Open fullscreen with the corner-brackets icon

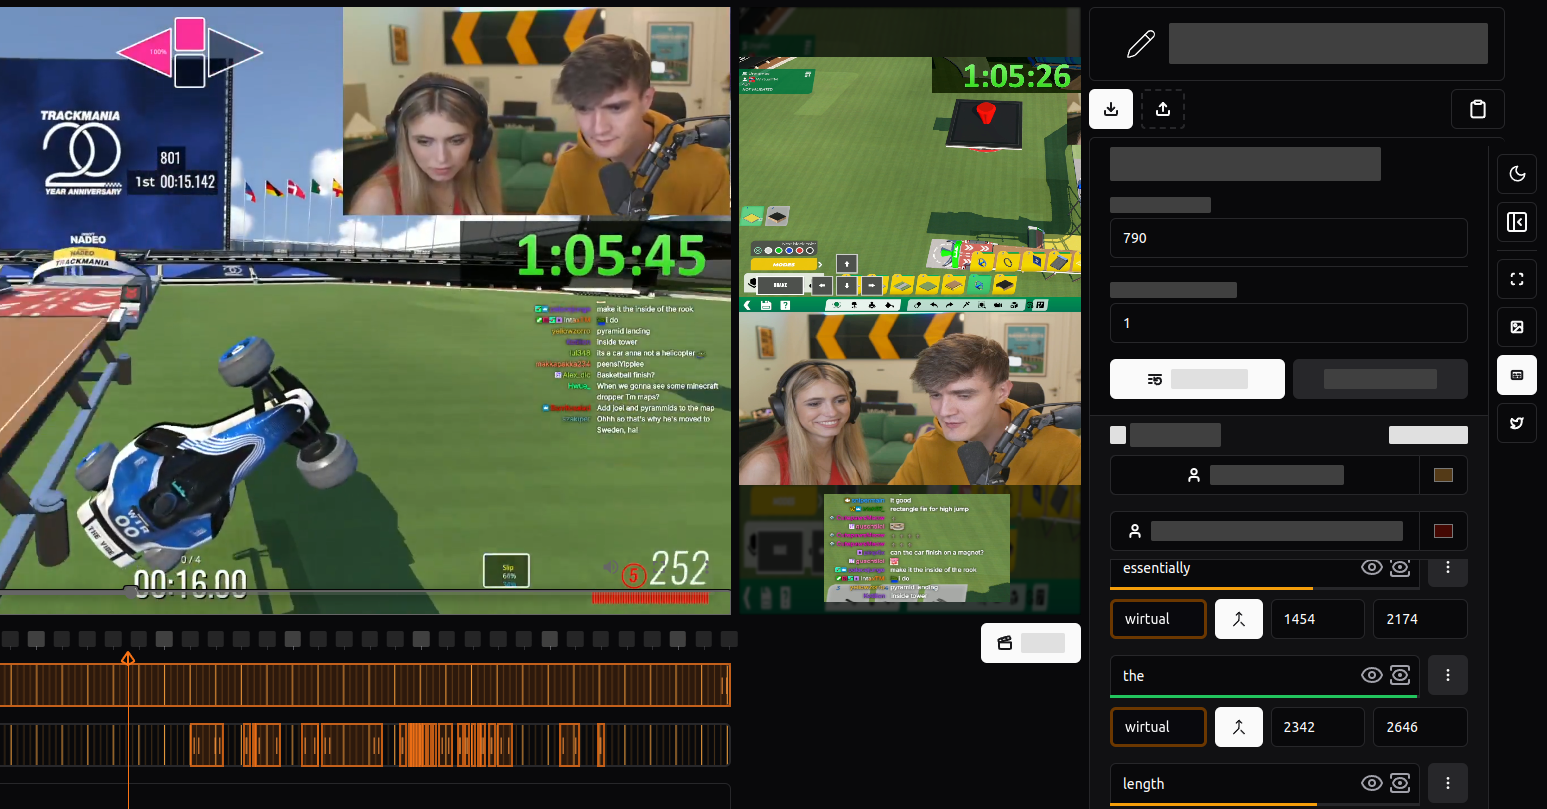[1517, 279]
